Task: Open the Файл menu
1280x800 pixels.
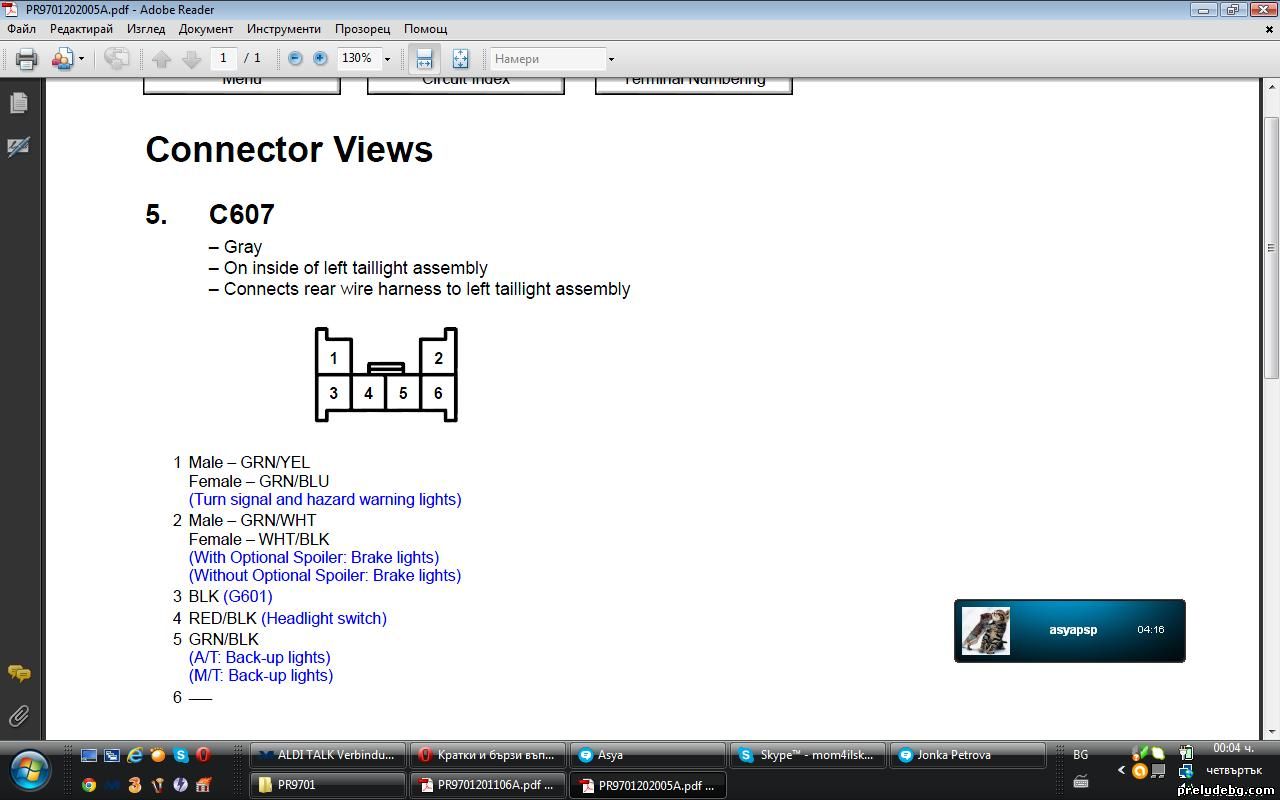Action: pyautogui.click(x=21, y=29)
